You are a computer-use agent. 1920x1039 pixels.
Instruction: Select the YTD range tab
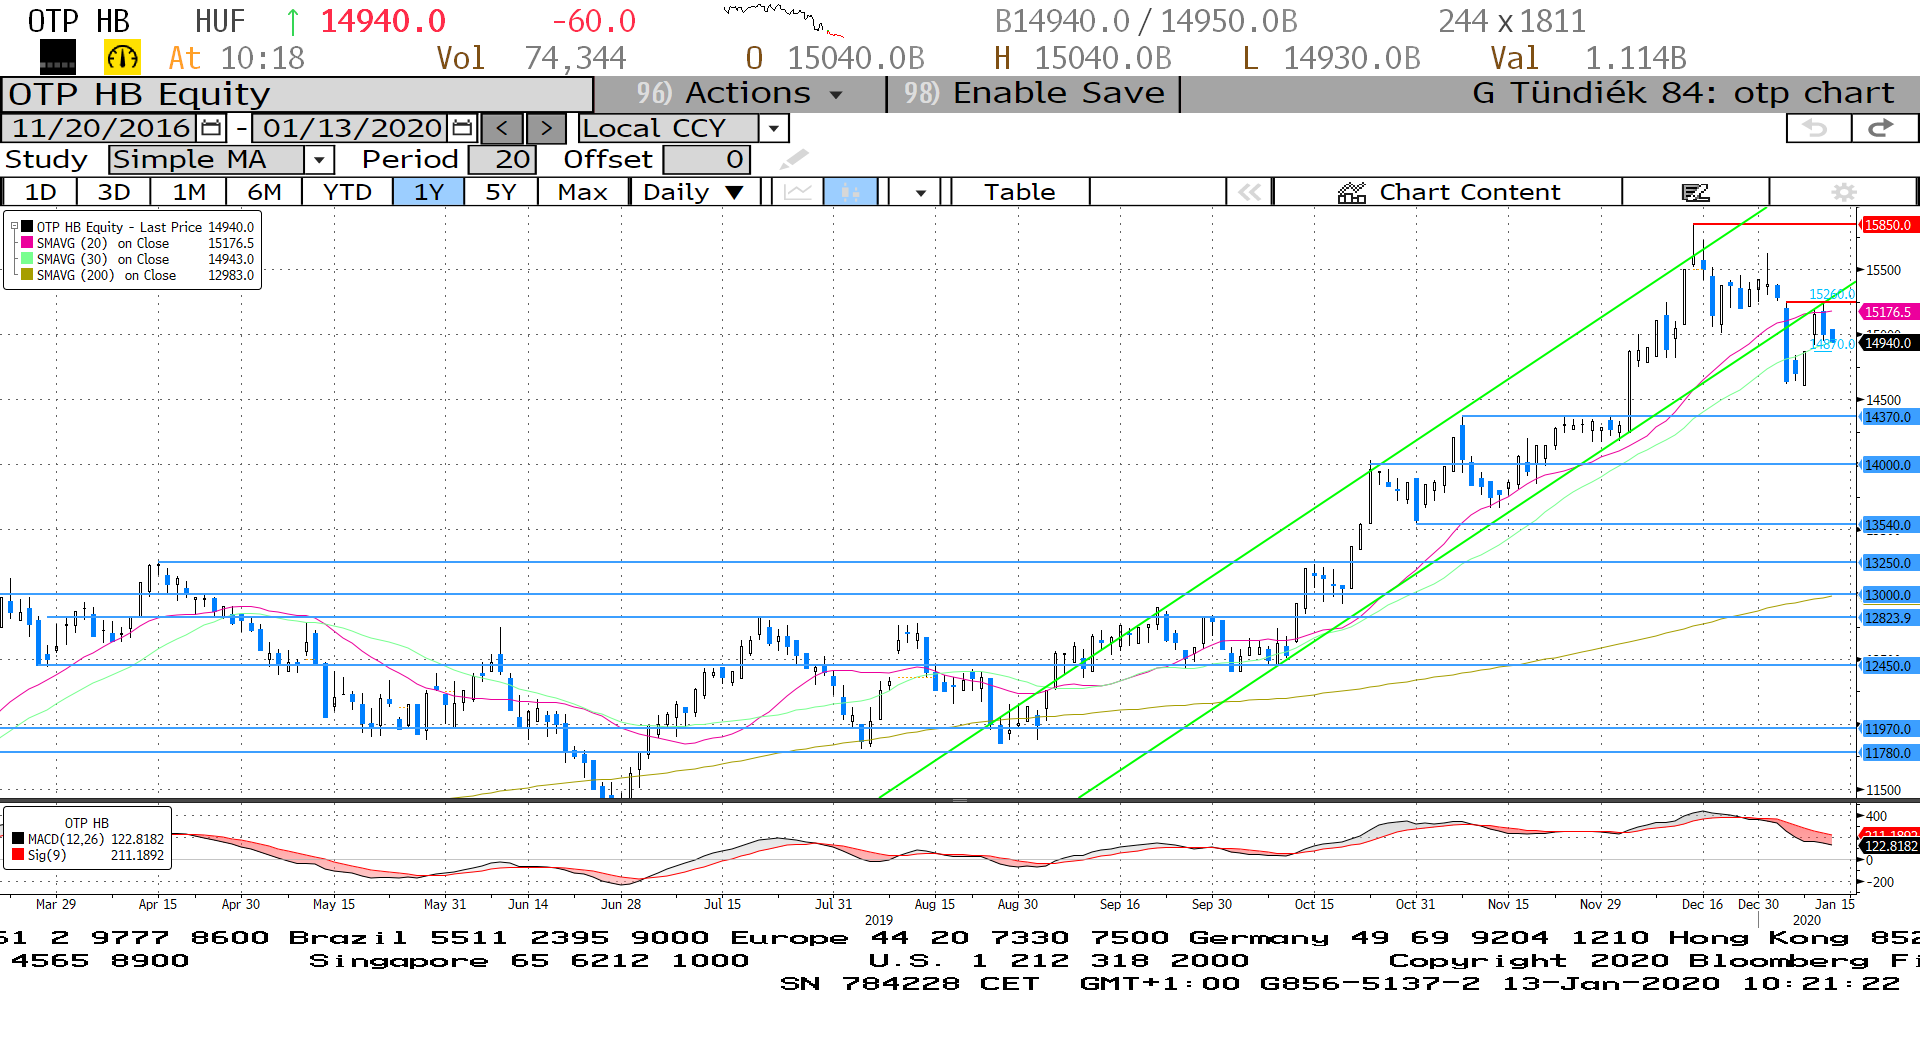click(x=347, y=192)
